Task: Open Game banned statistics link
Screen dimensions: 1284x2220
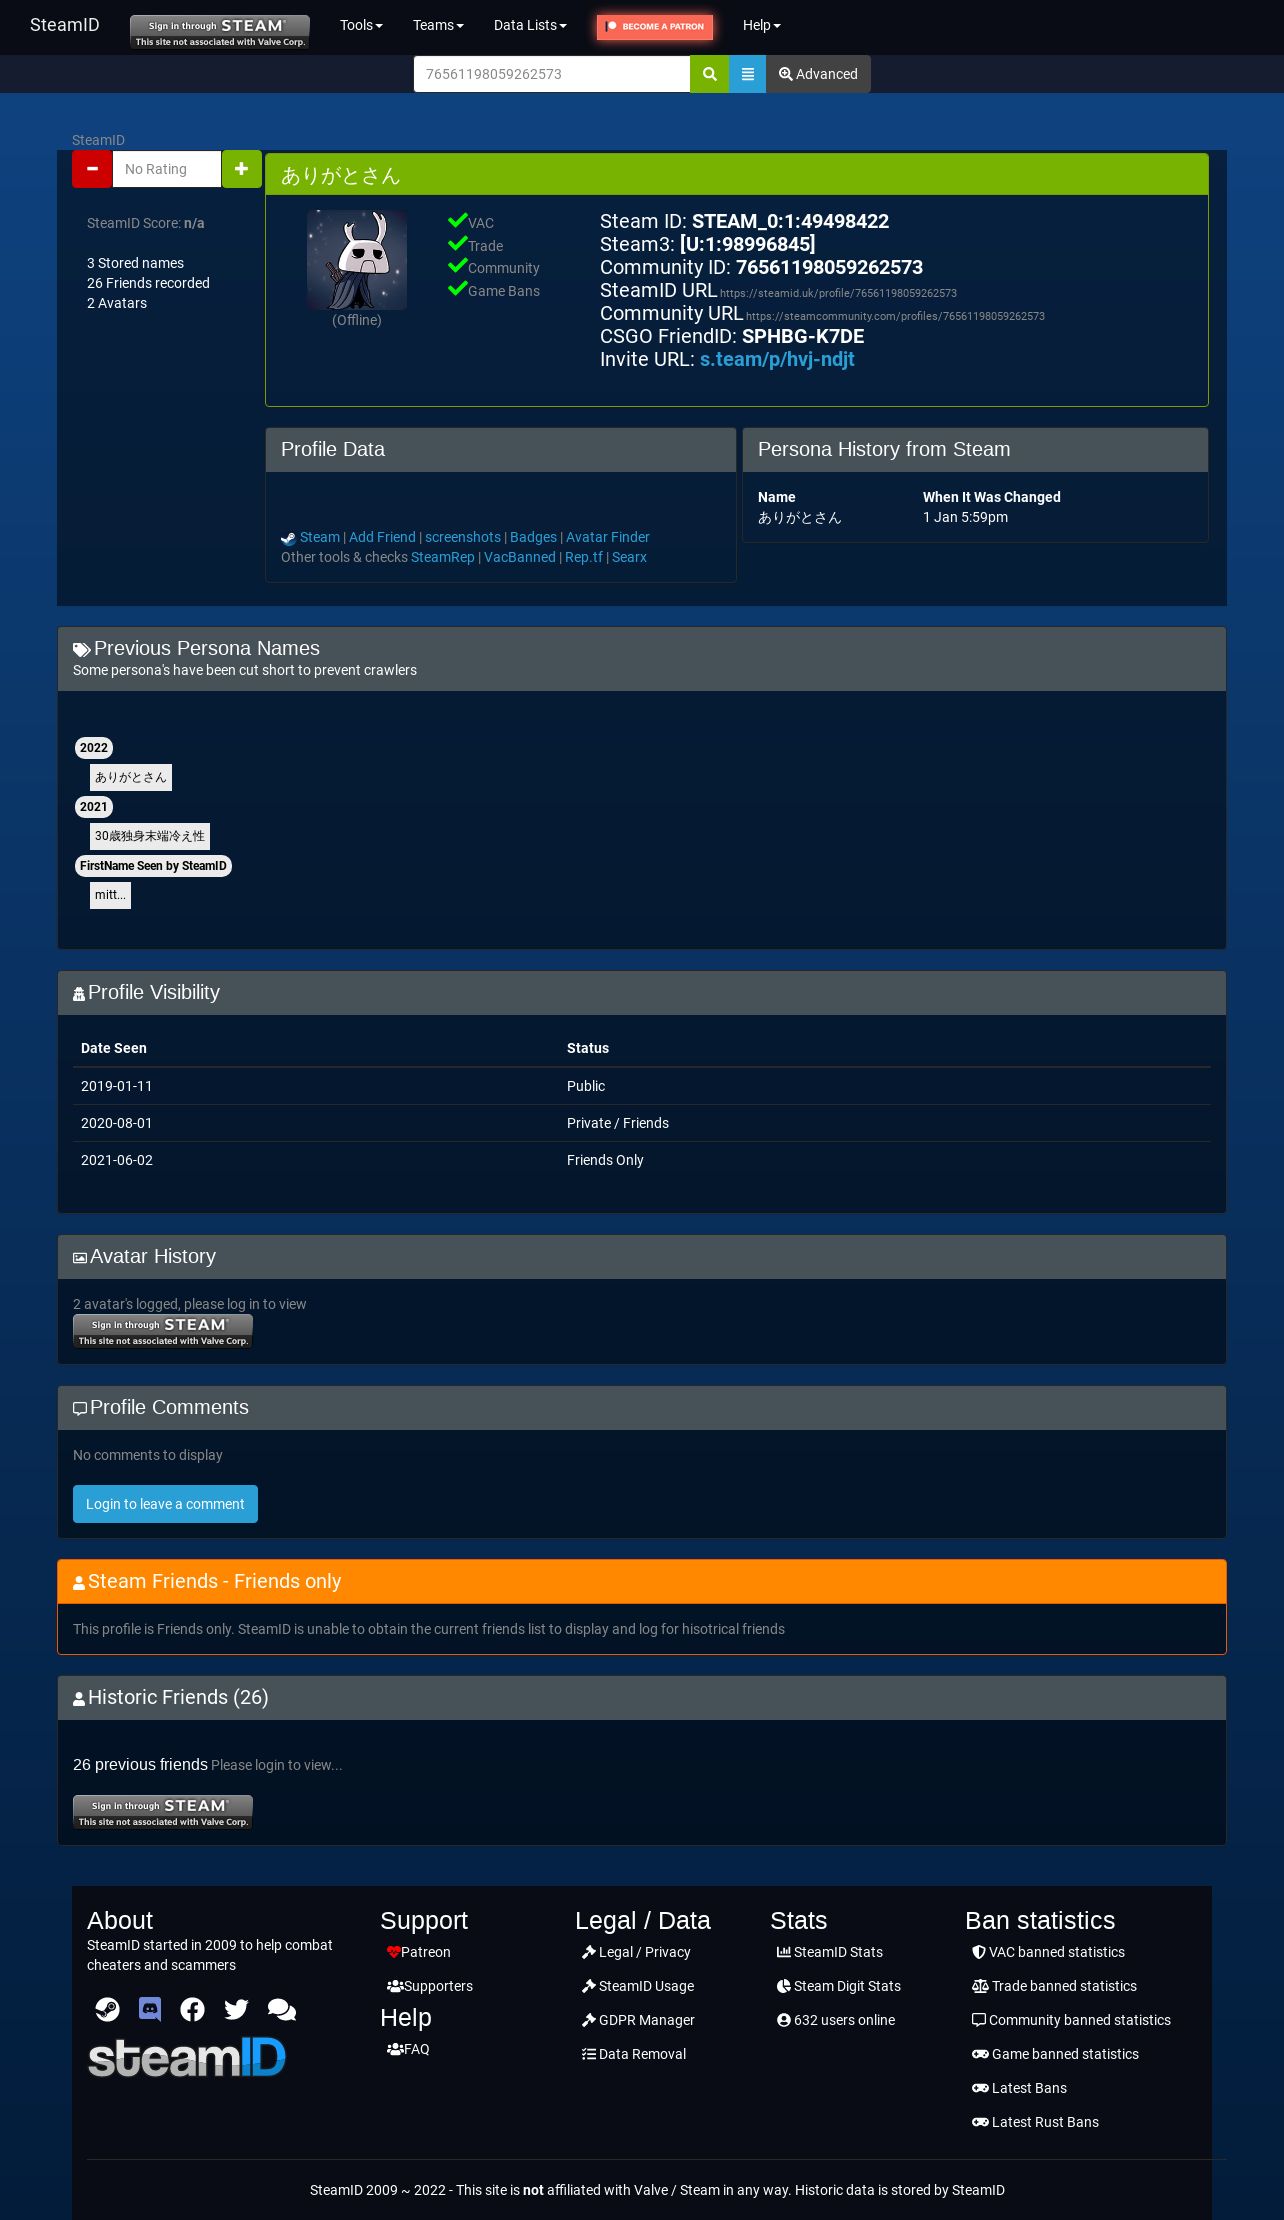Action: tap(1055, 2054)
